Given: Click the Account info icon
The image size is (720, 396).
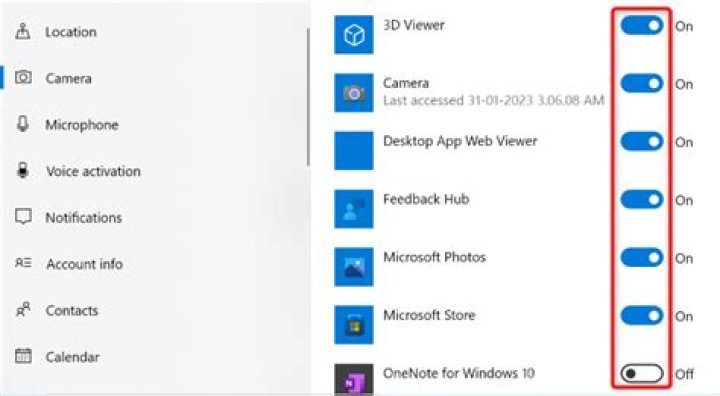Looking at the screenshot, I should tap(23, 263).
